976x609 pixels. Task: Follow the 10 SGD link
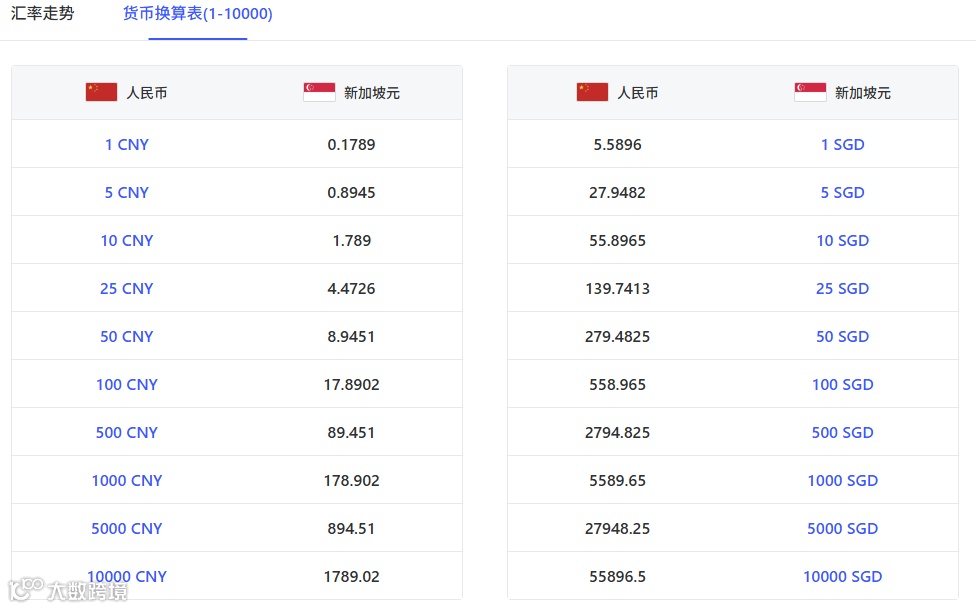pyautogui.click(x=843, y=240)
